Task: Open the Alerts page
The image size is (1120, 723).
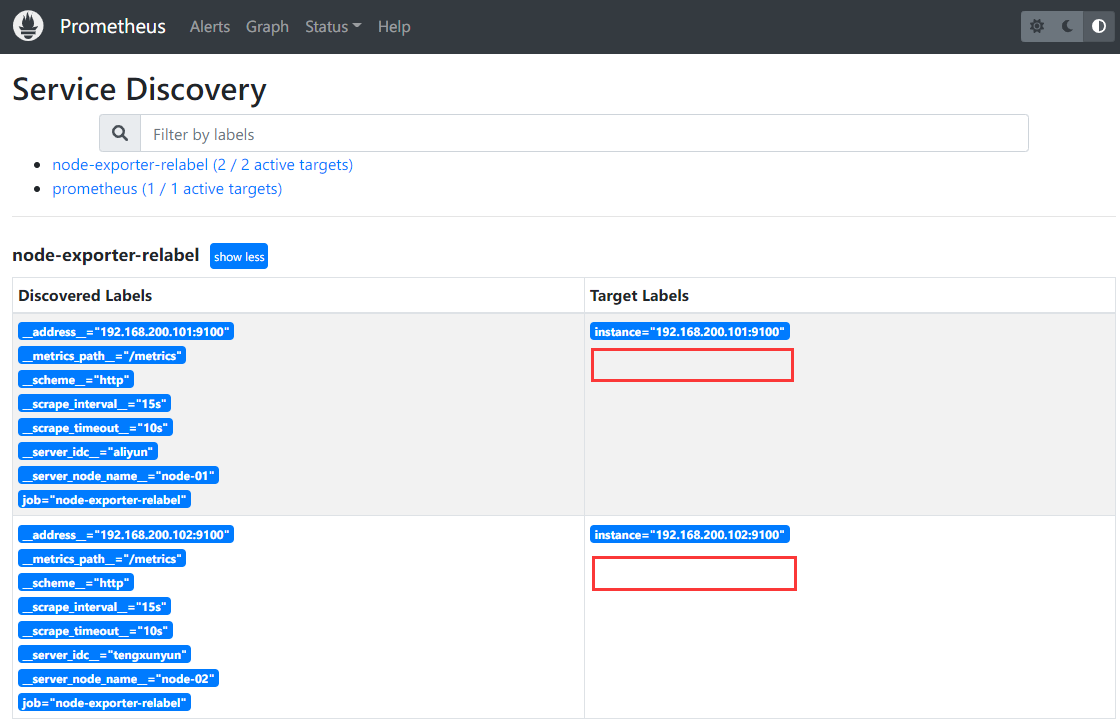Action: pyautogui.click(x=210, y=26)
